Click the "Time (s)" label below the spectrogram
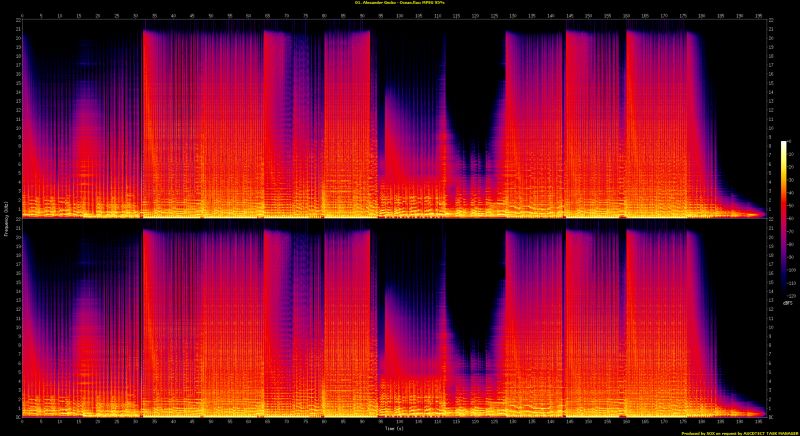The image size is (800, 436). [x=391, y=425]
